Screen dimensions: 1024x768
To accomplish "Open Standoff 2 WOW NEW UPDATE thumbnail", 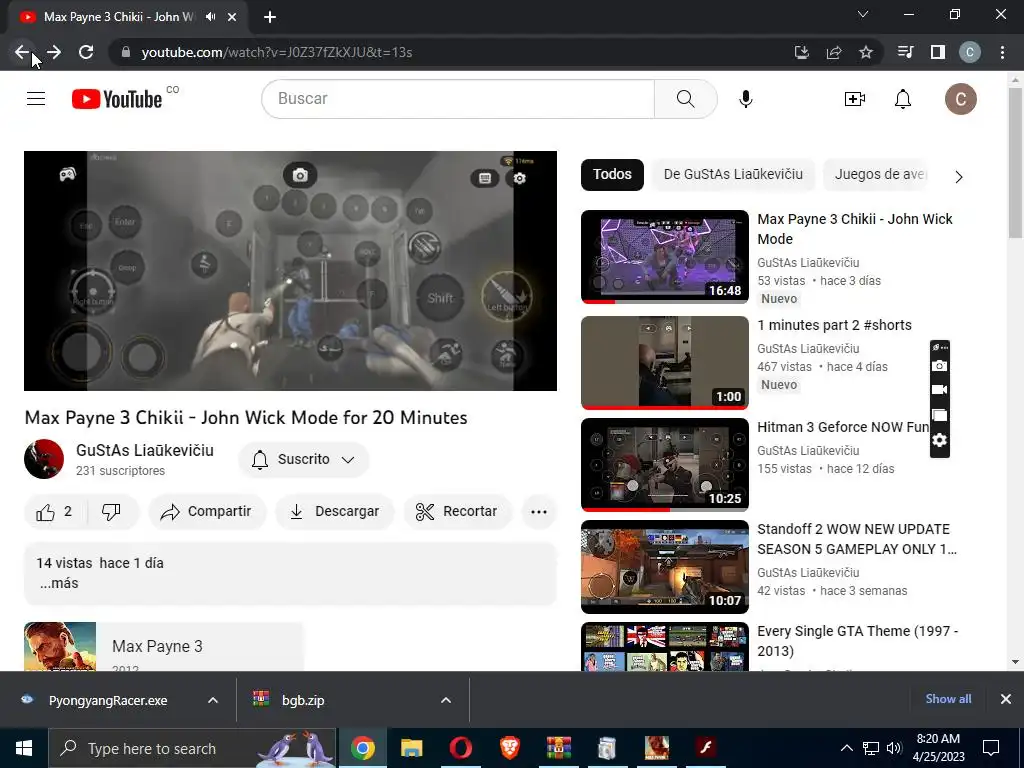I will point(665,567).
